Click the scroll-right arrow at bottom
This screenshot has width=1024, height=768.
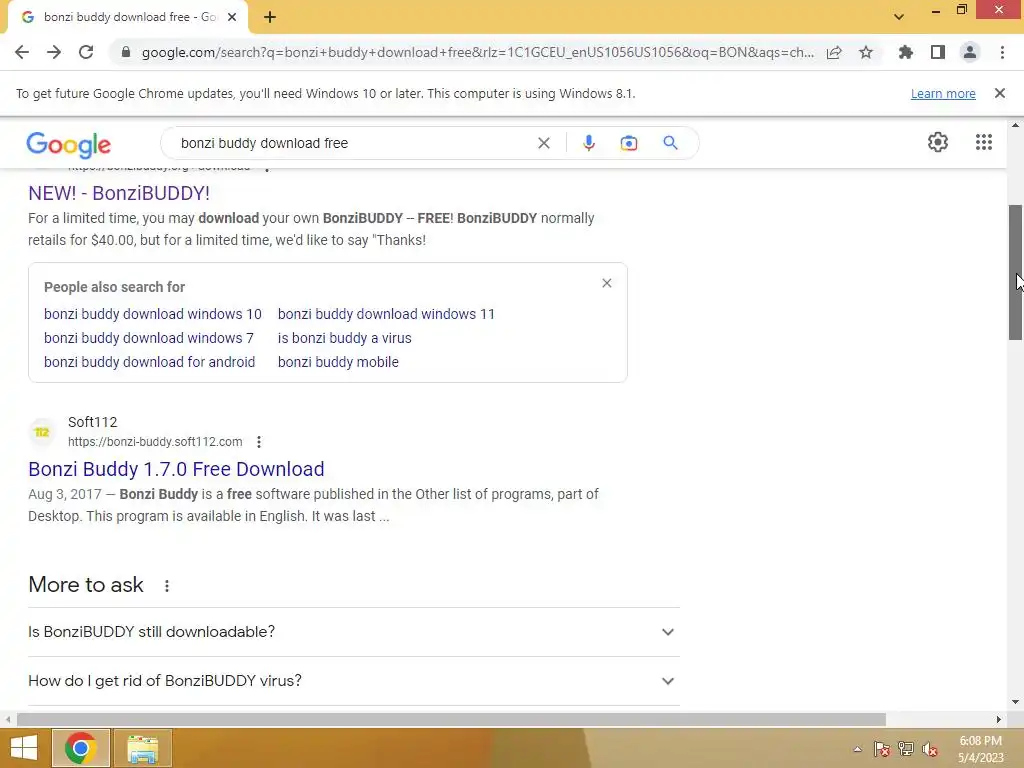pos(999,720)
